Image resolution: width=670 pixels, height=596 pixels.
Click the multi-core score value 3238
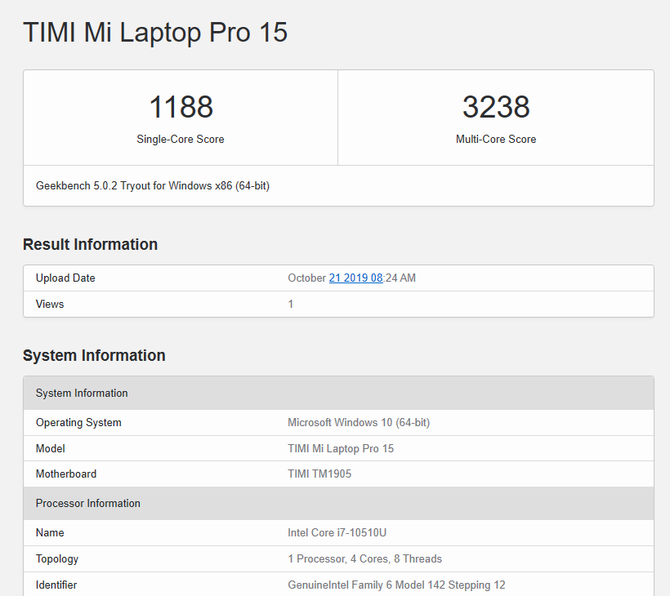496,107
